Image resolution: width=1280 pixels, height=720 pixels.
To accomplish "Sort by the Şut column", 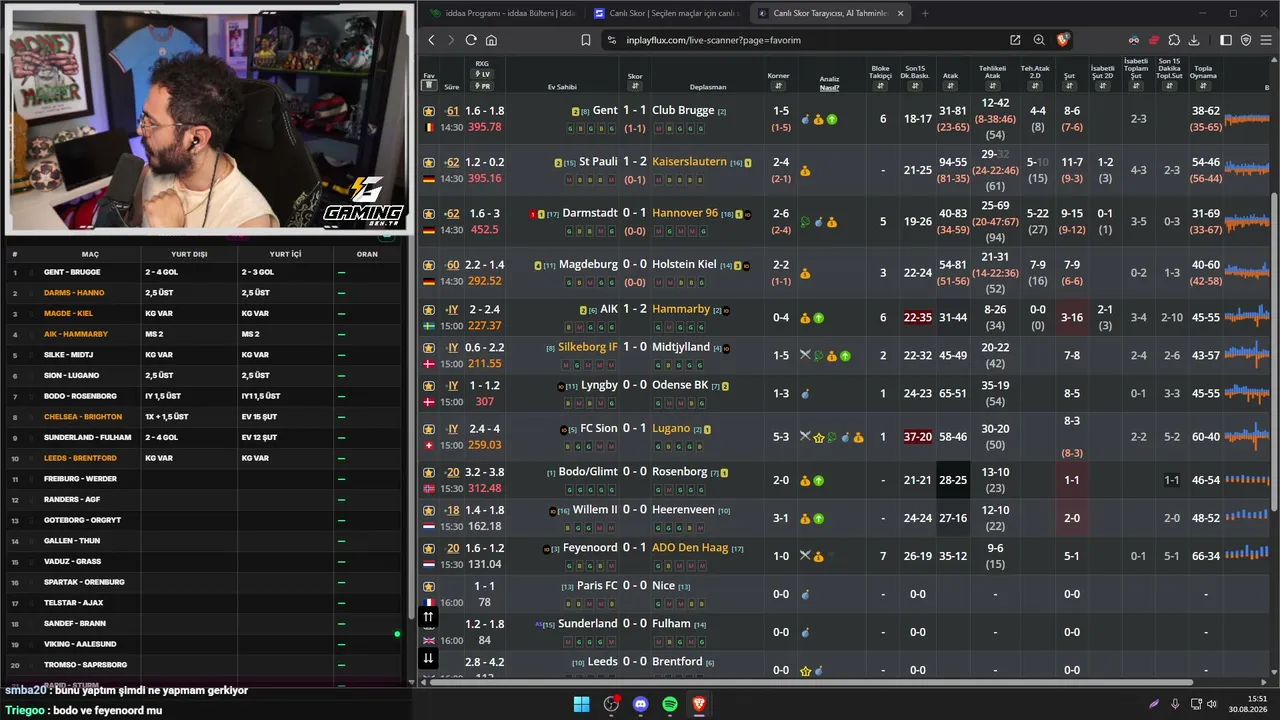I will (x=1069, y=87).
